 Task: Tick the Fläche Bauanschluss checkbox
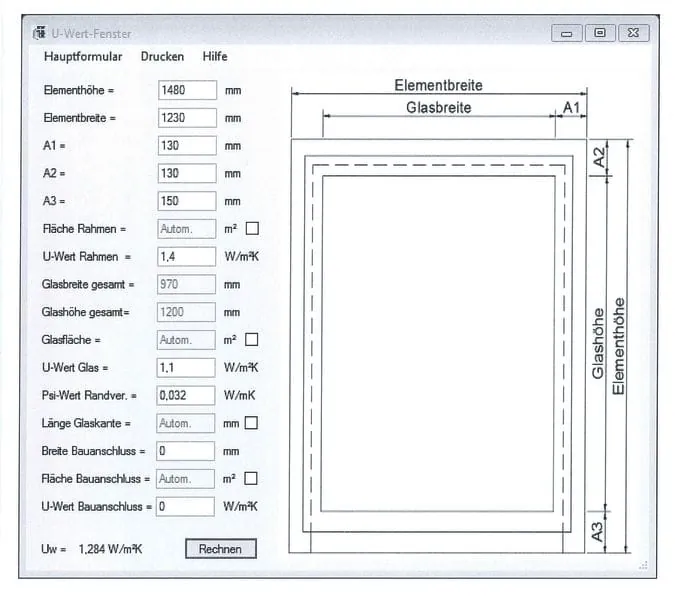(x=252, y=478)
